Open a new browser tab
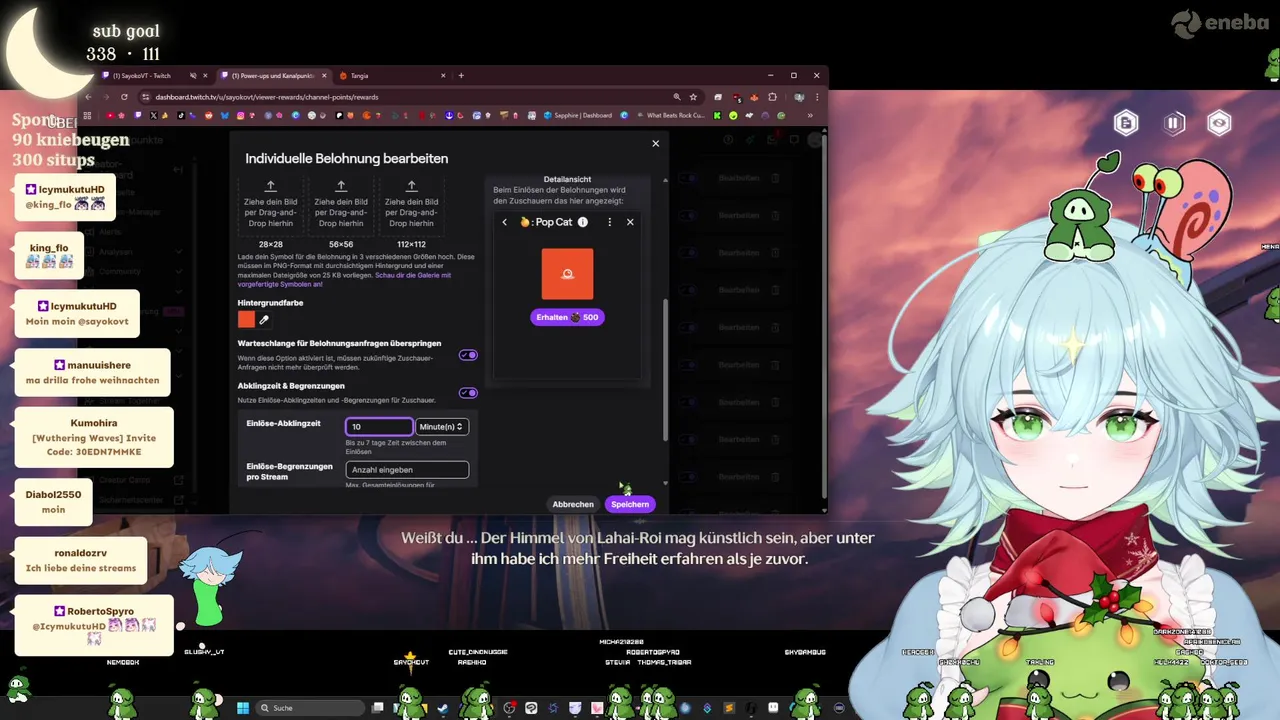 point(461,76)
